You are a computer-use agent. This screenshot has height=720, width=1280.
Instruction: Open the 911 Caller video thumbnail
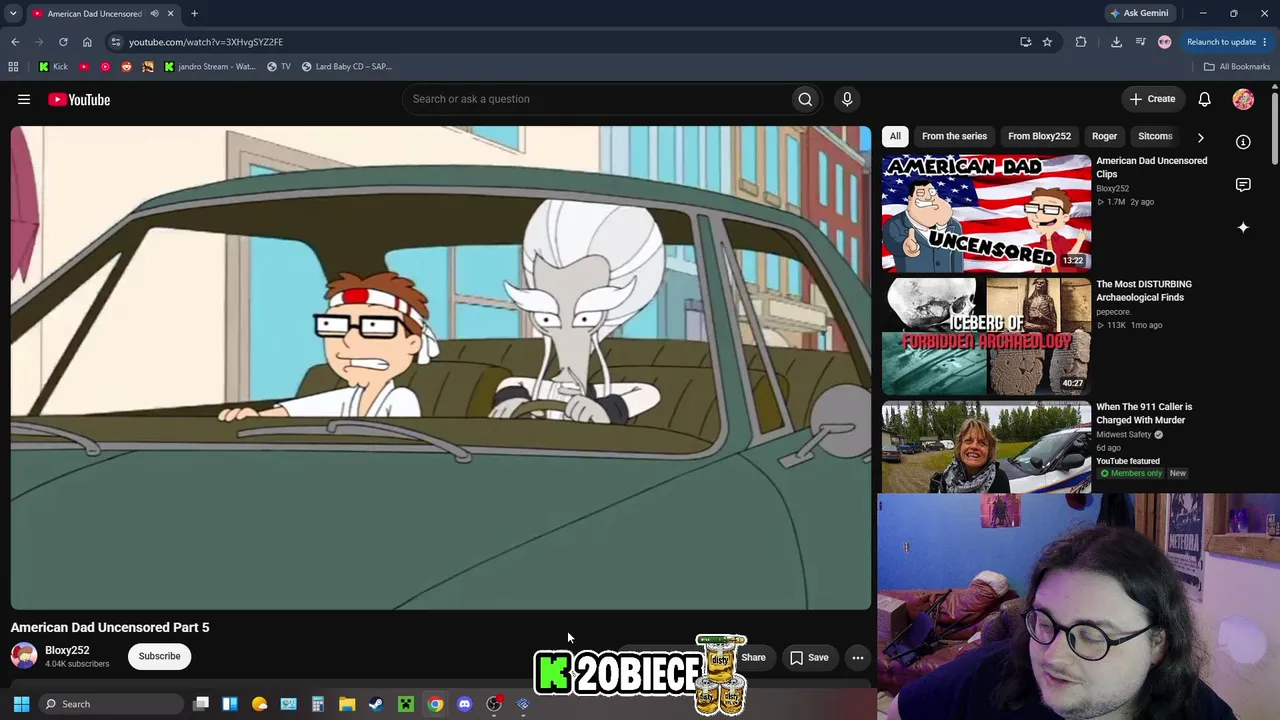click(x=987, y=447)
